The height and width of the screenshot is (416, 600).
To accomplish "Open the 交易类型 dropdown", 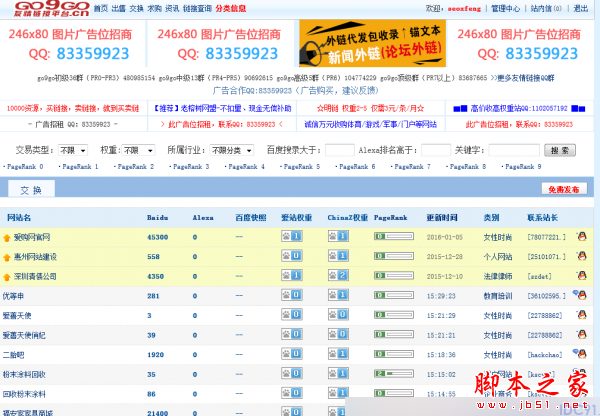I will (x=73, y=150).
